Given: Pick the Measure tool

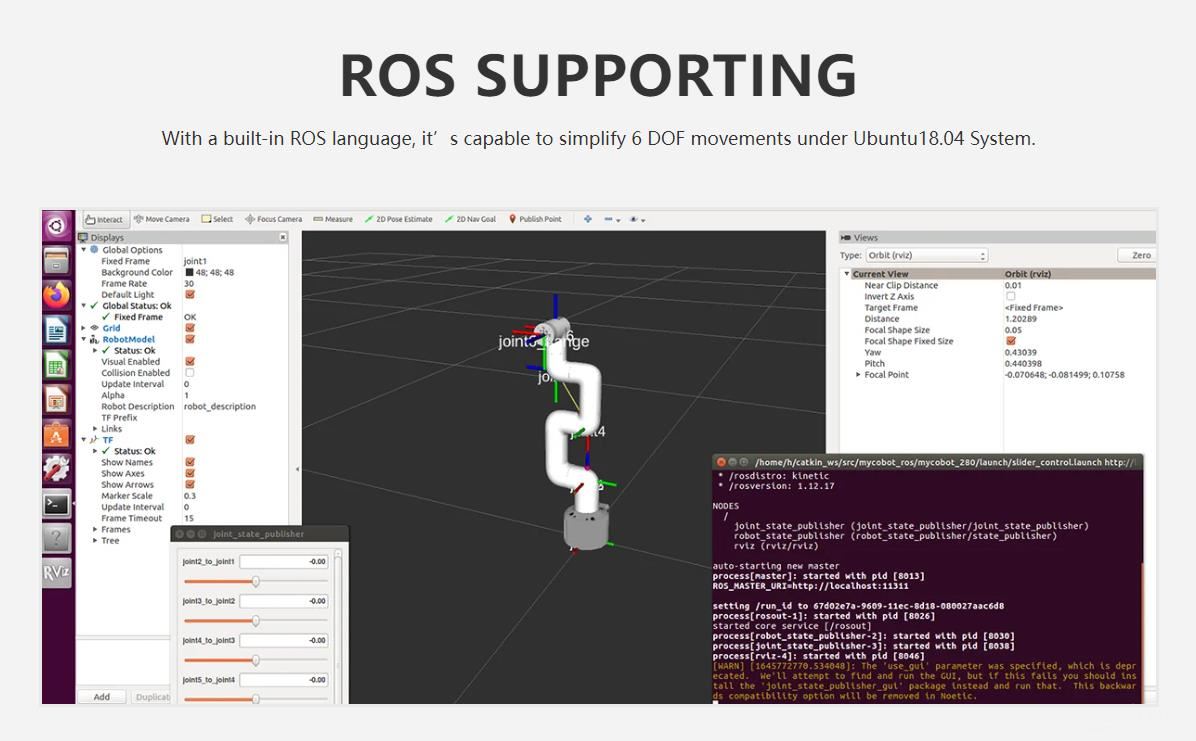Looking at the screenshot, I should pos(333,219).
